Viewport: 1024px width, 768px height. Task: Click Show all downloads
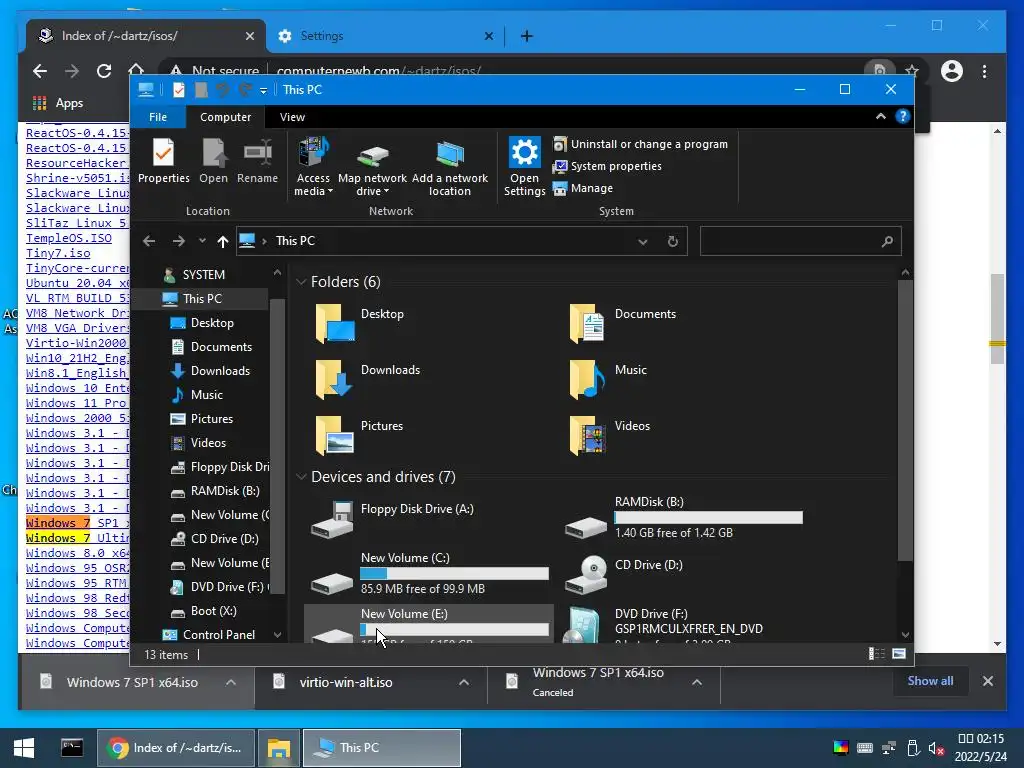click(930, 681)
